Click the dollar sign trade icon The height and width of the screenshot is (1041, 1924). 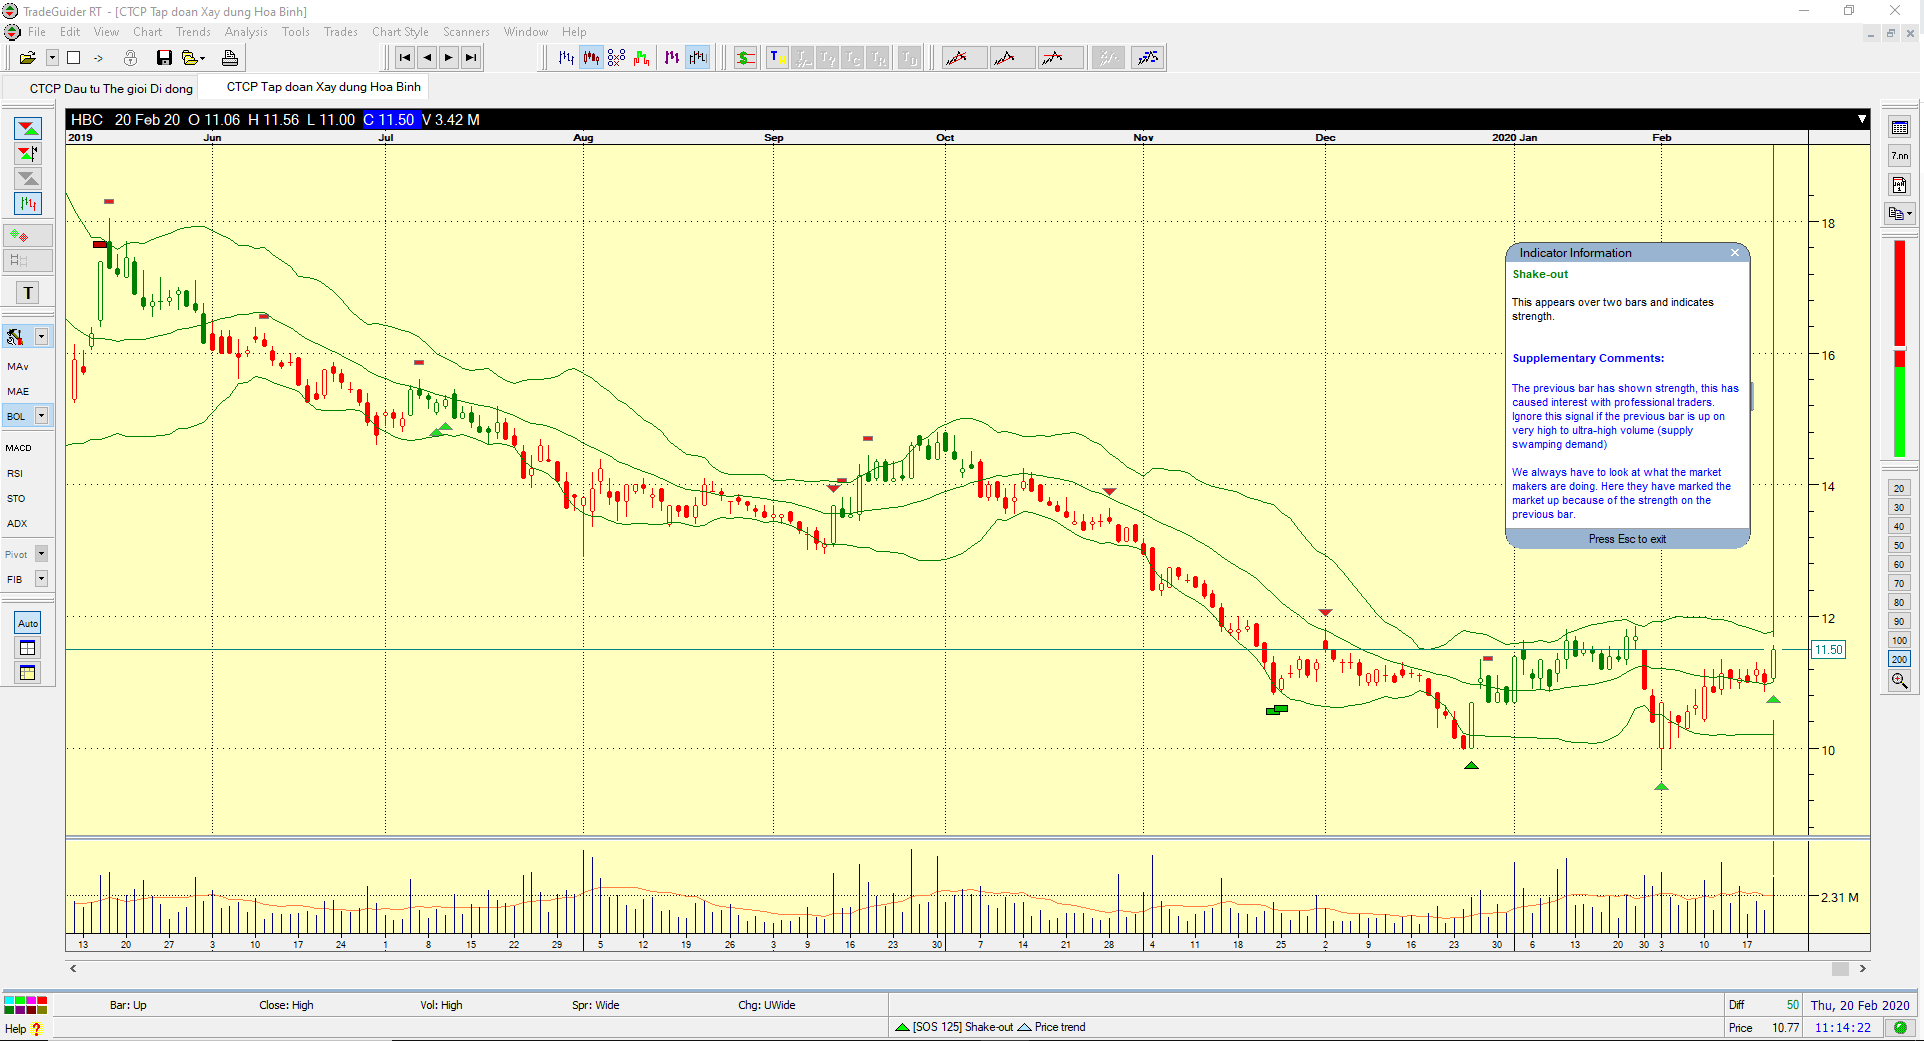point(745,58)
